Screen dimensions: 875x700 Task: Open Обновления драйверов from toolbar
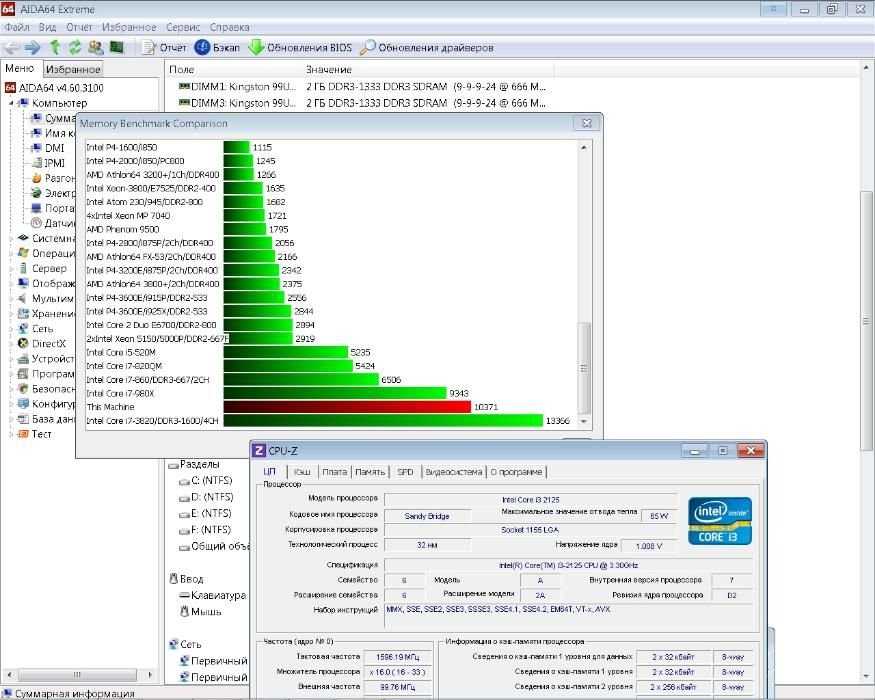click(x=427, y=48)
